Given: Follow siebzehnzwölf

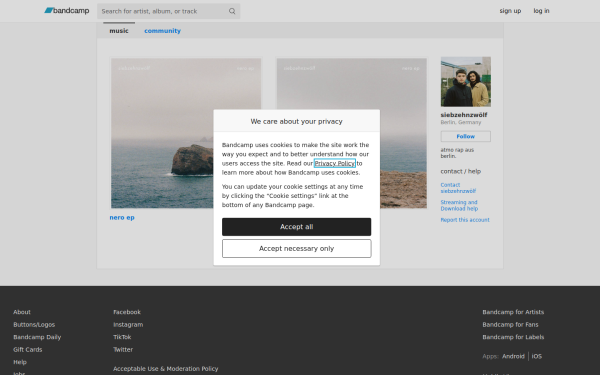Looking at the screenshot, I should tap(466, 136).
